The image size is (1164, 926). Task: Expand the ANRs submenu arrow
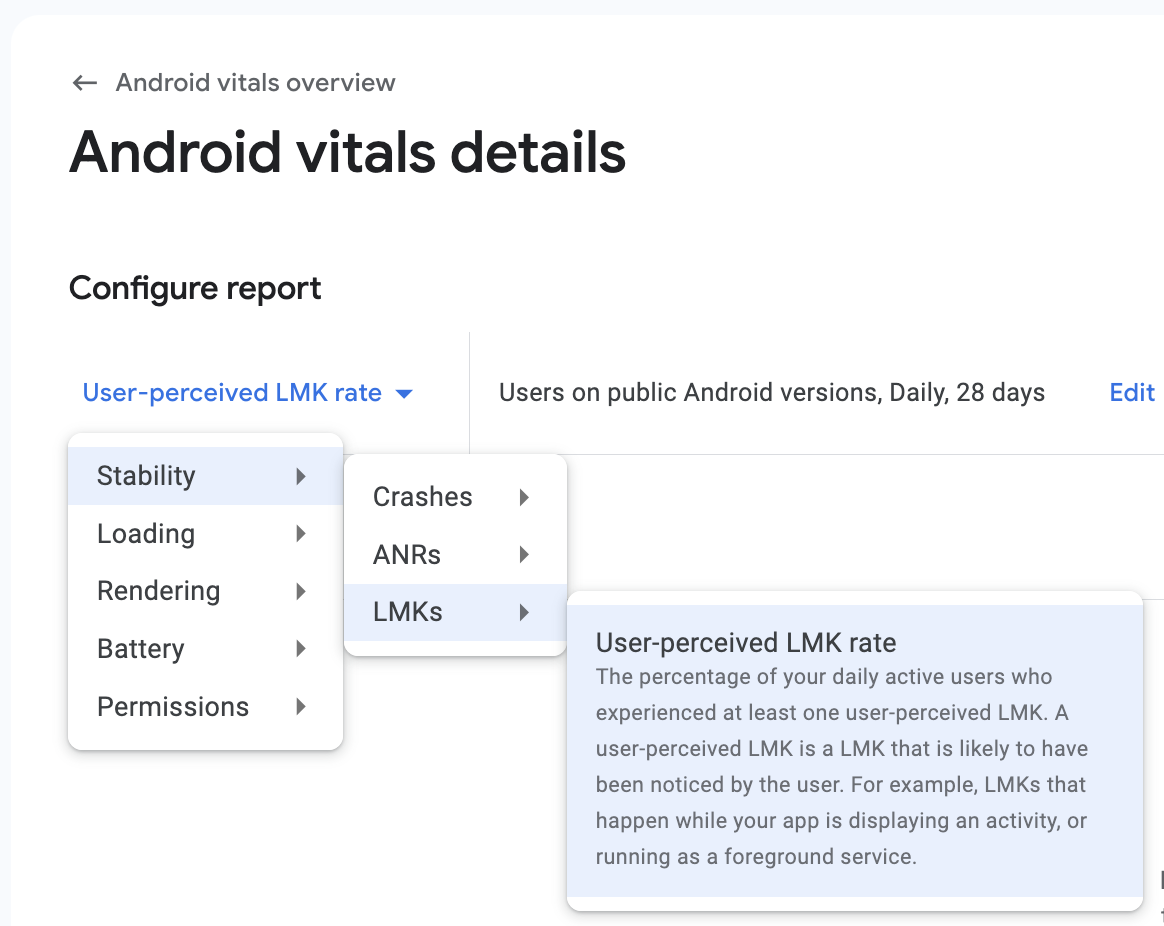[524, 554]
